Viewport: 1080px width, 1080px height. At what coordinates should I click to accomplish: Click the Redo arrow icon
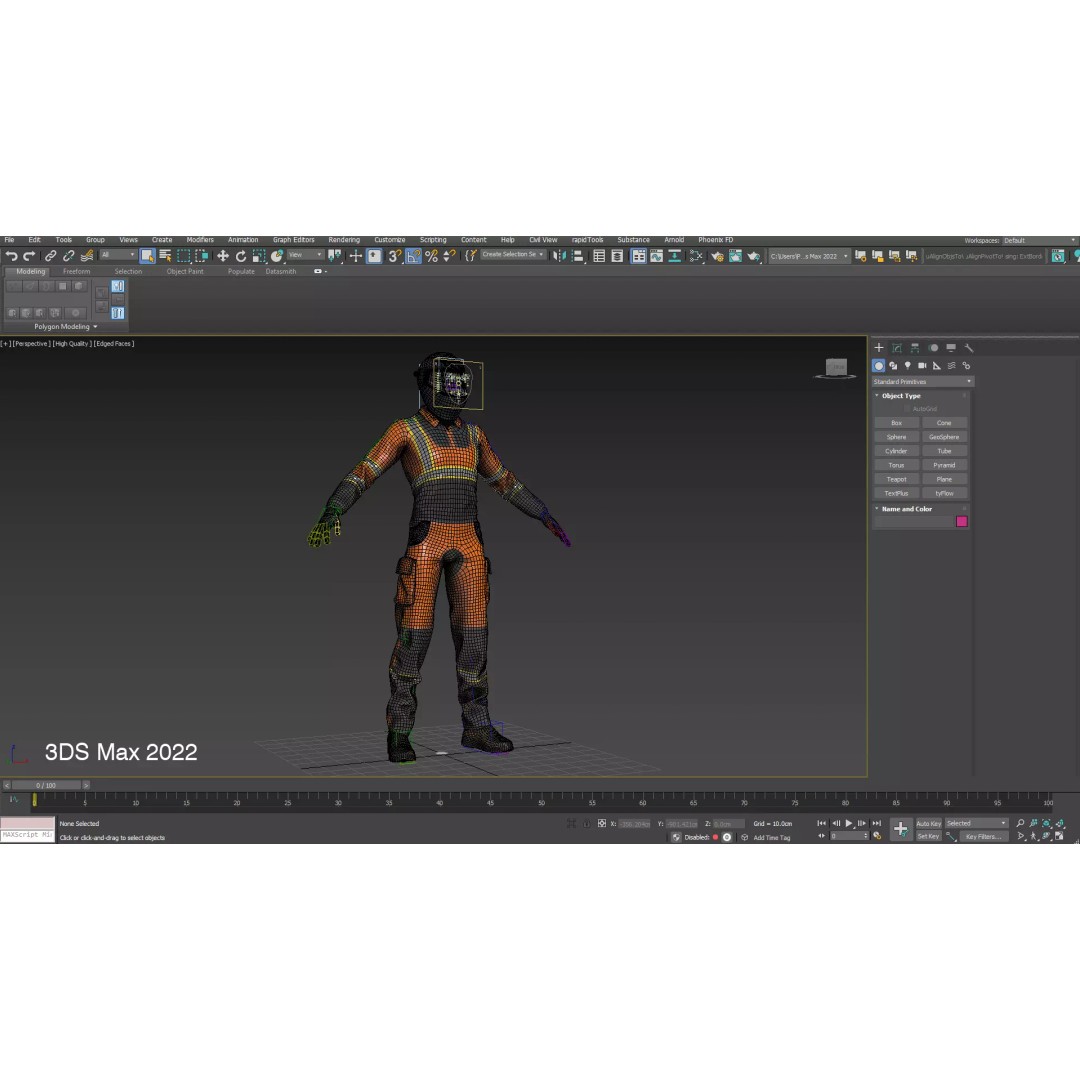29,256
